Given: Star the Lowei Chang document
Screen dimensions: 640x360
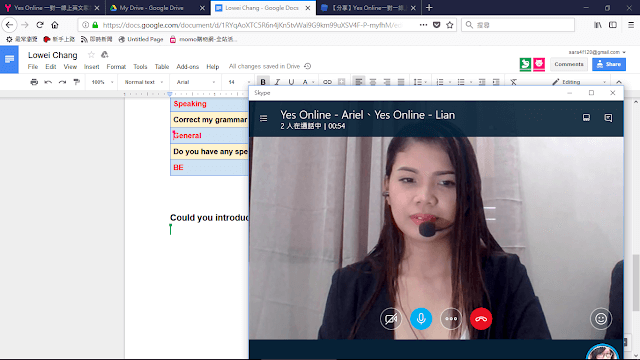Looking at the screenshot, I should coord(91,55).
